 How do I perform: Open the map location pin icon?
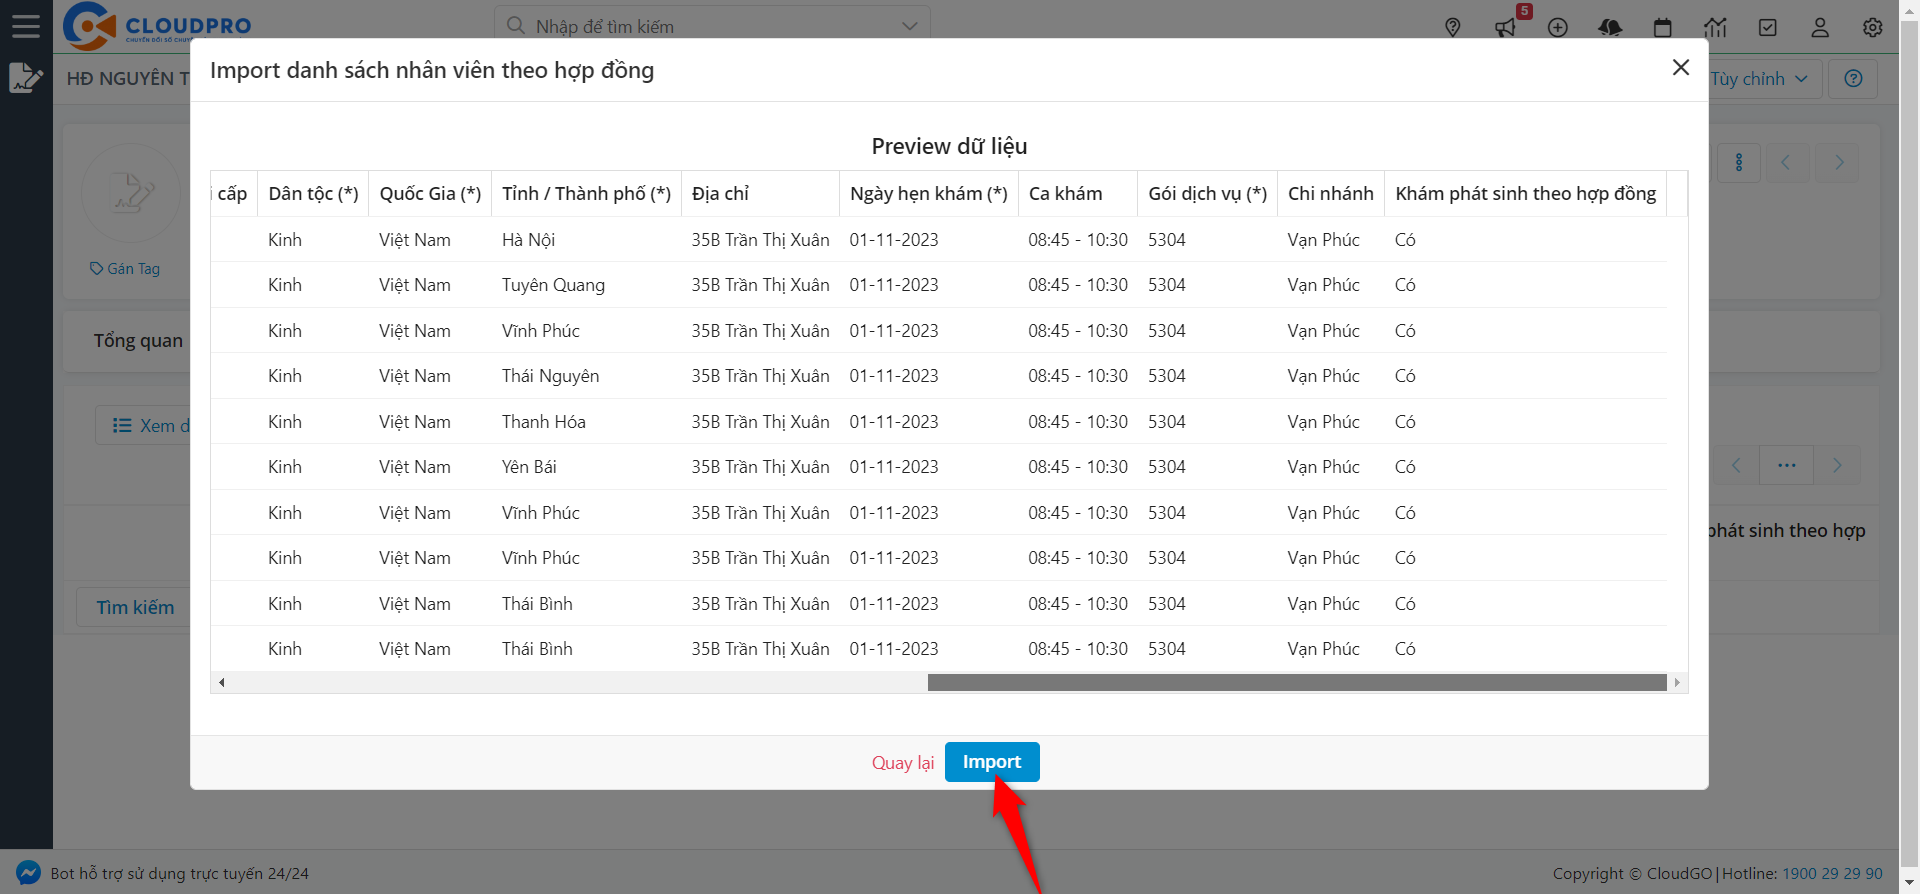(x=1453, y=28)
